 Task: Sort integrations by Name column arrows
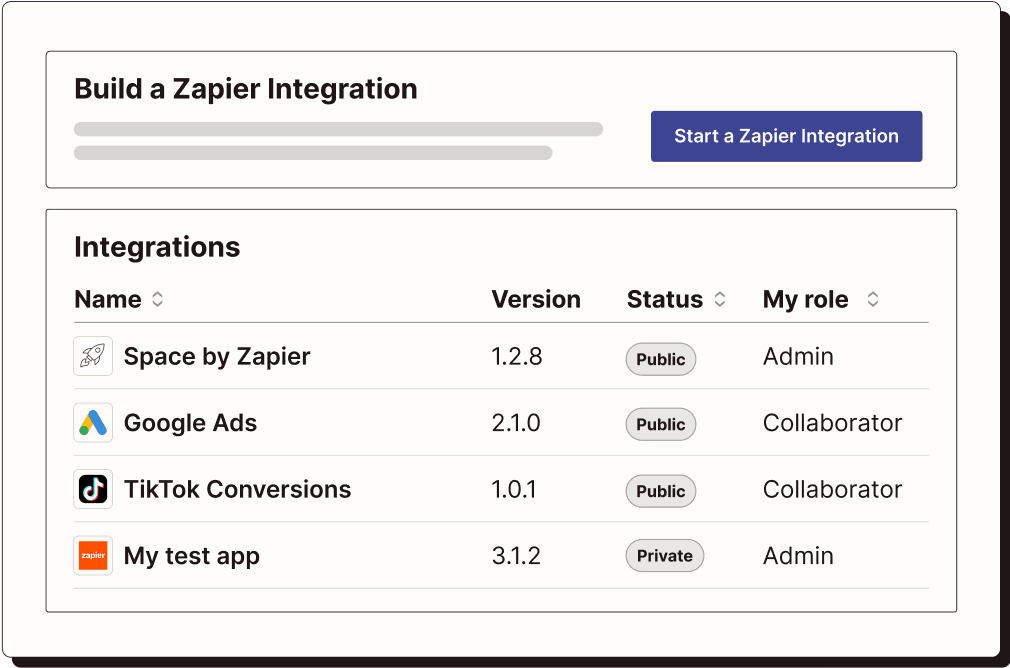click(157, 299)
